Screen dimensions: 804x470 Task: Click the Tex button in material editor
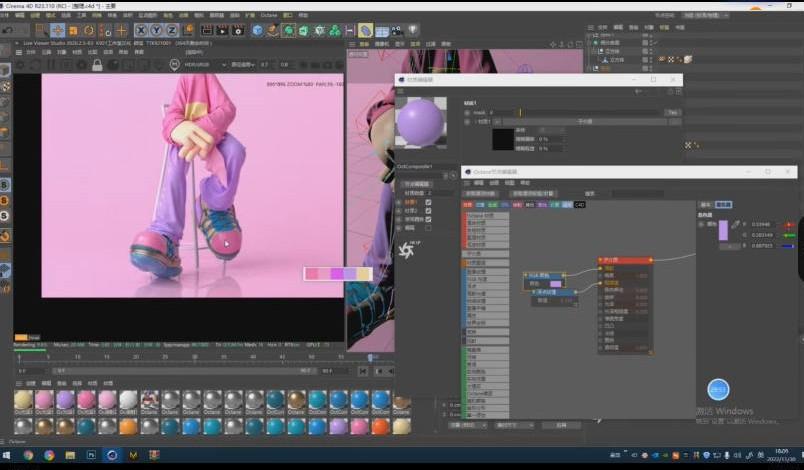click(x=673, y=112)
